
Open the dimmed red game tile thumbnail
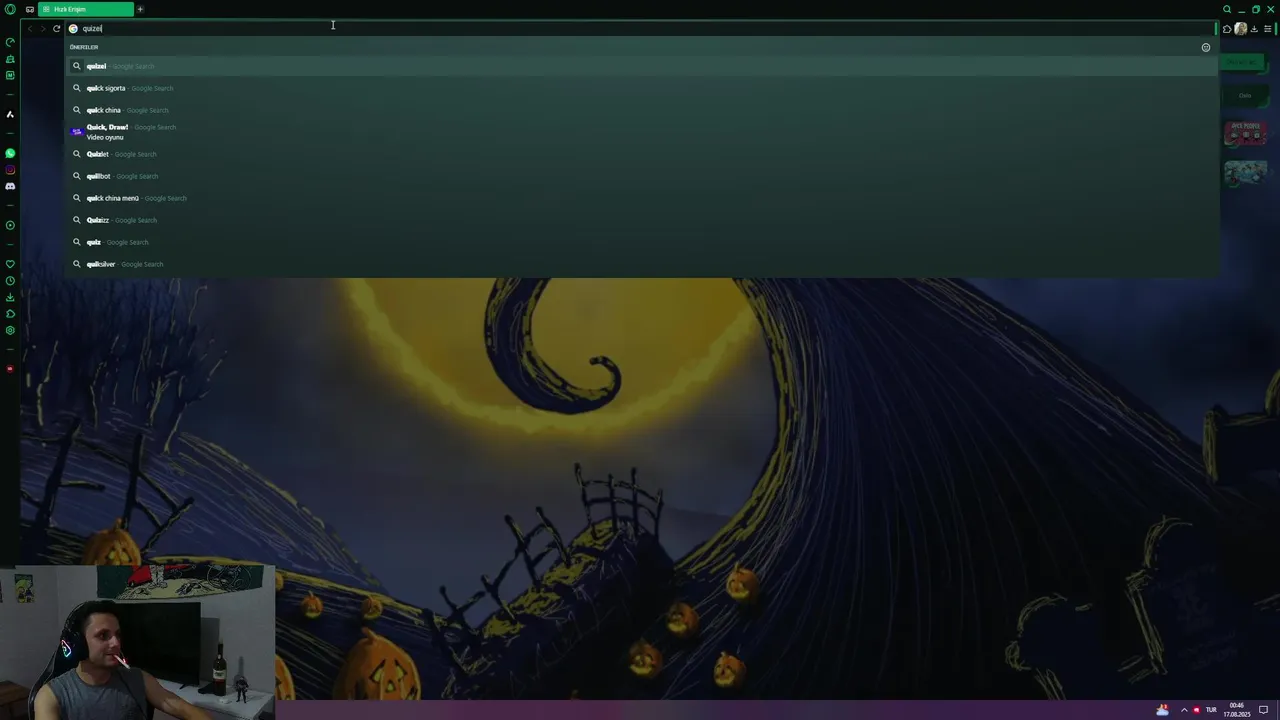coord(1245,133)
